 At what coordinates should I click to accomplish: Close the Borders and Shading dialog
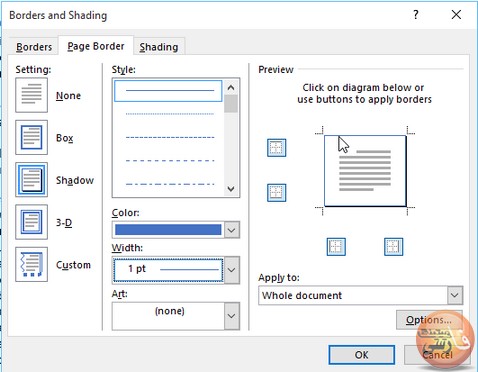click(456, 15)
